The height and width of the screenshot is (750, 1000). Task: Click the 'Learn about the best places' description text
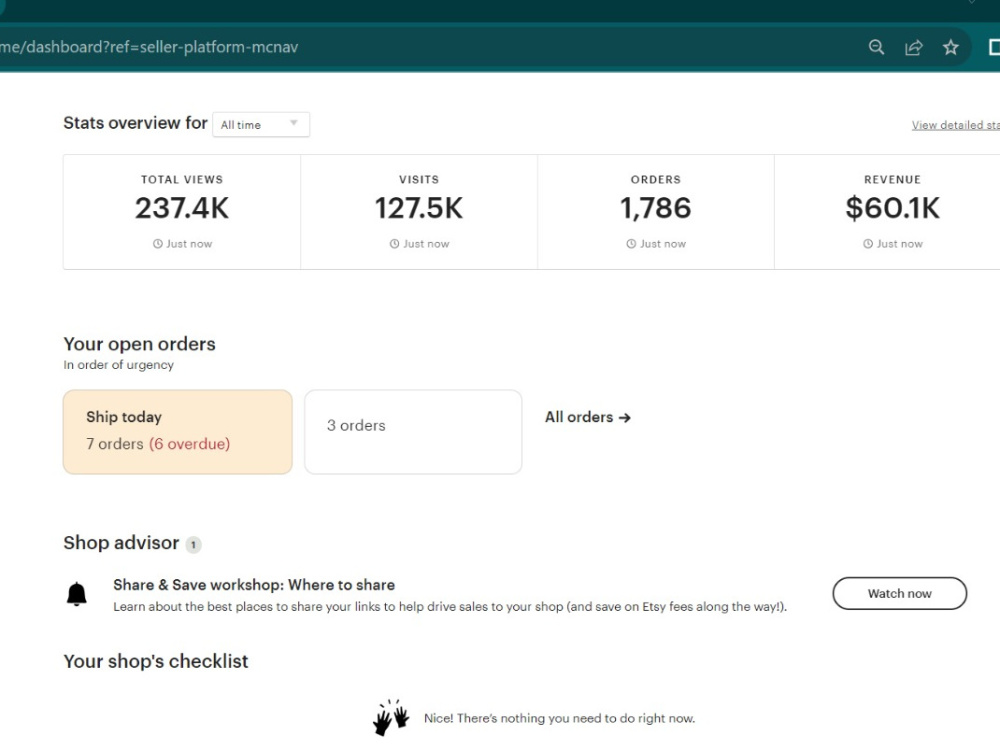pos(450,607)
